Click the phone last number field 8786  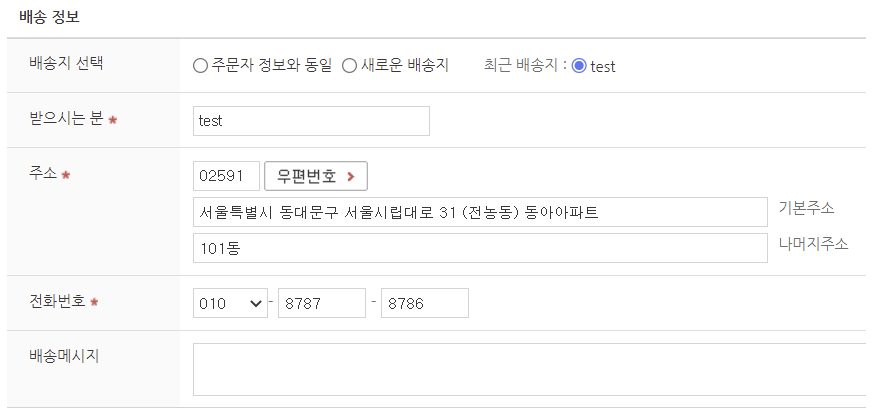point(425,303)
